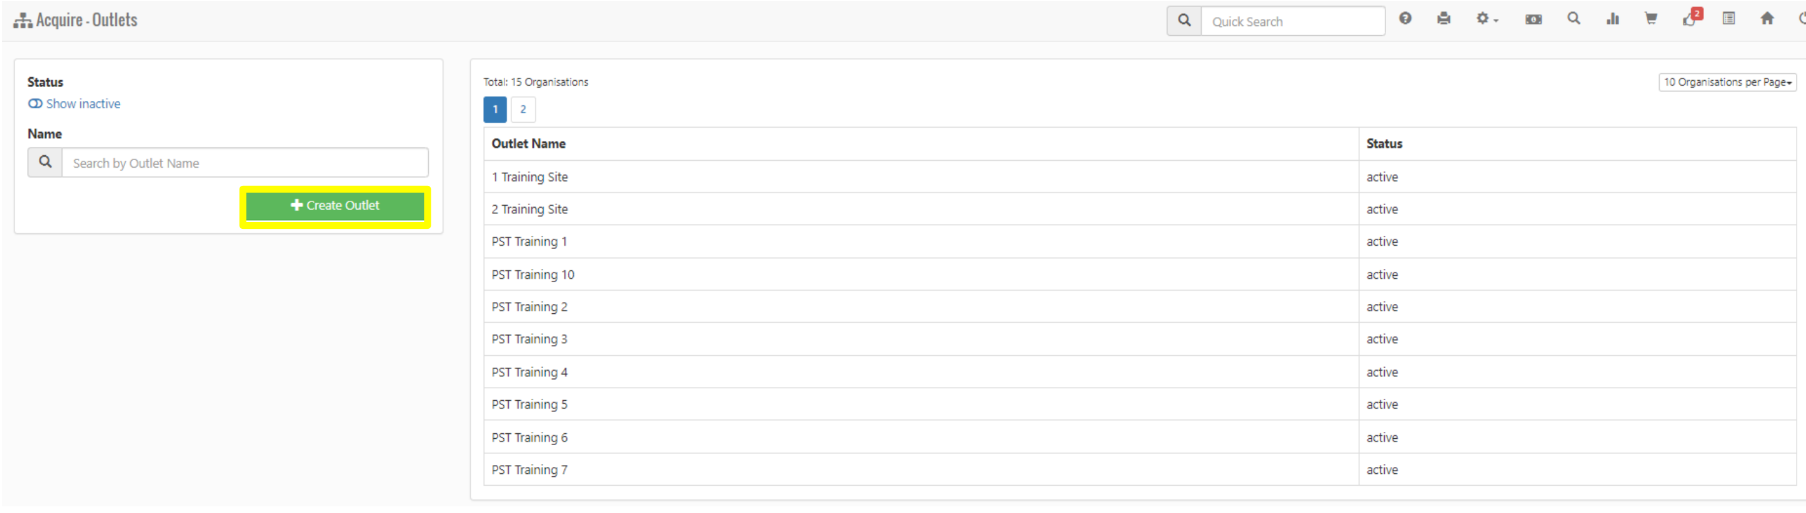The image size is (1806, 513).
Task: Toggle Show inactive outlets
Action: point(74,104)
